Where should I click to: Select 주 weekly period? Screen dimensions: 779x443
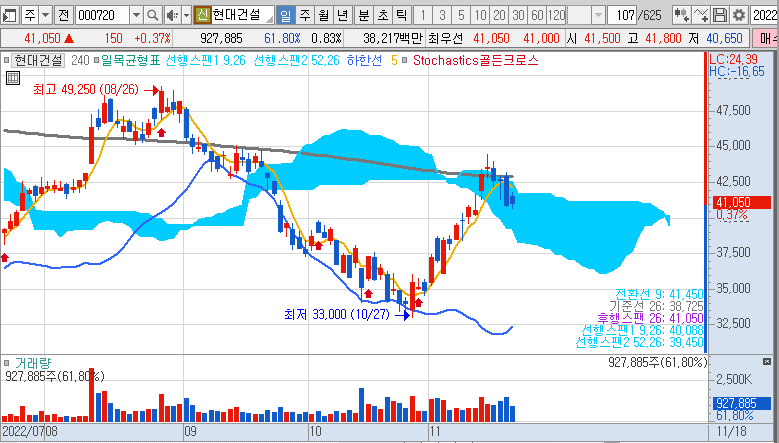(x=305, y=15)
